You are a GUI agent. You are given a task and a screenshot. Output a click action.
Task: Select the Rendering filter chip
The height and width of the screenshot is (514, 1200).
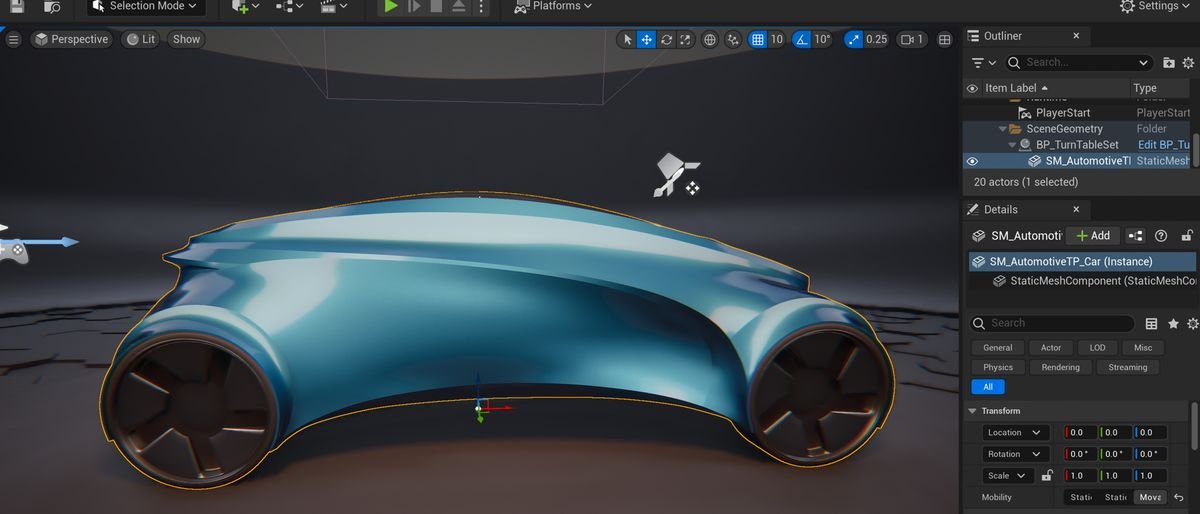pyautogui.click(x=1060, y=367)
